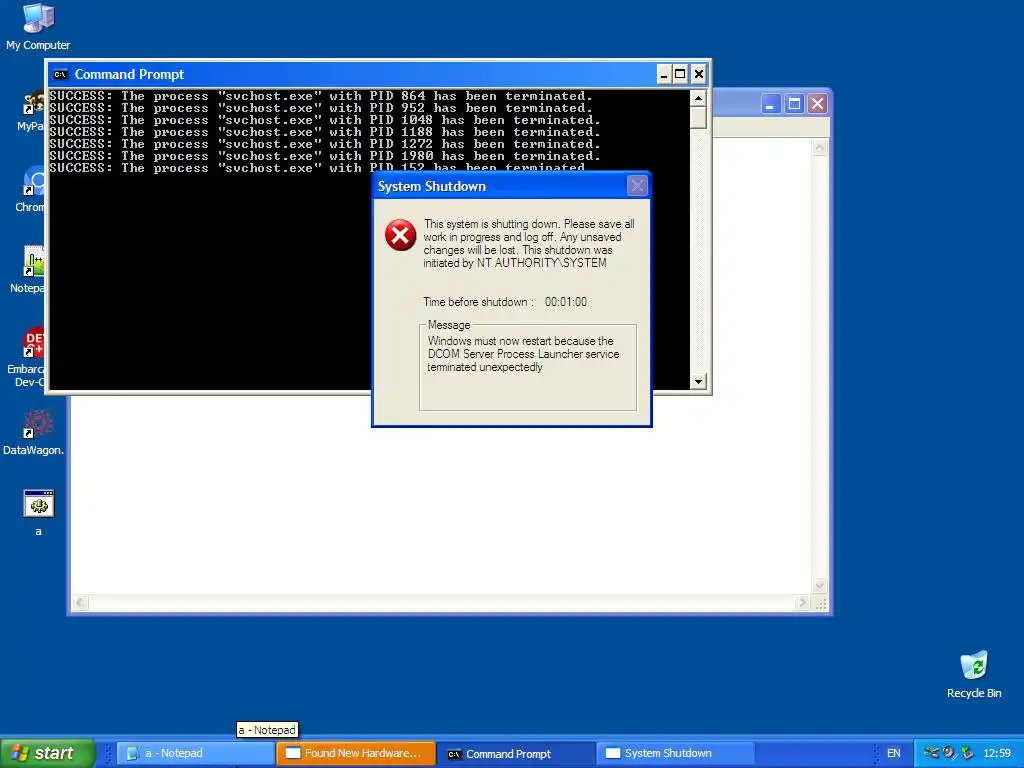This screenshot has height=768, width=1024.
Task: Open the Recycle Bin desktop icon
Action: tap(974, 675)
